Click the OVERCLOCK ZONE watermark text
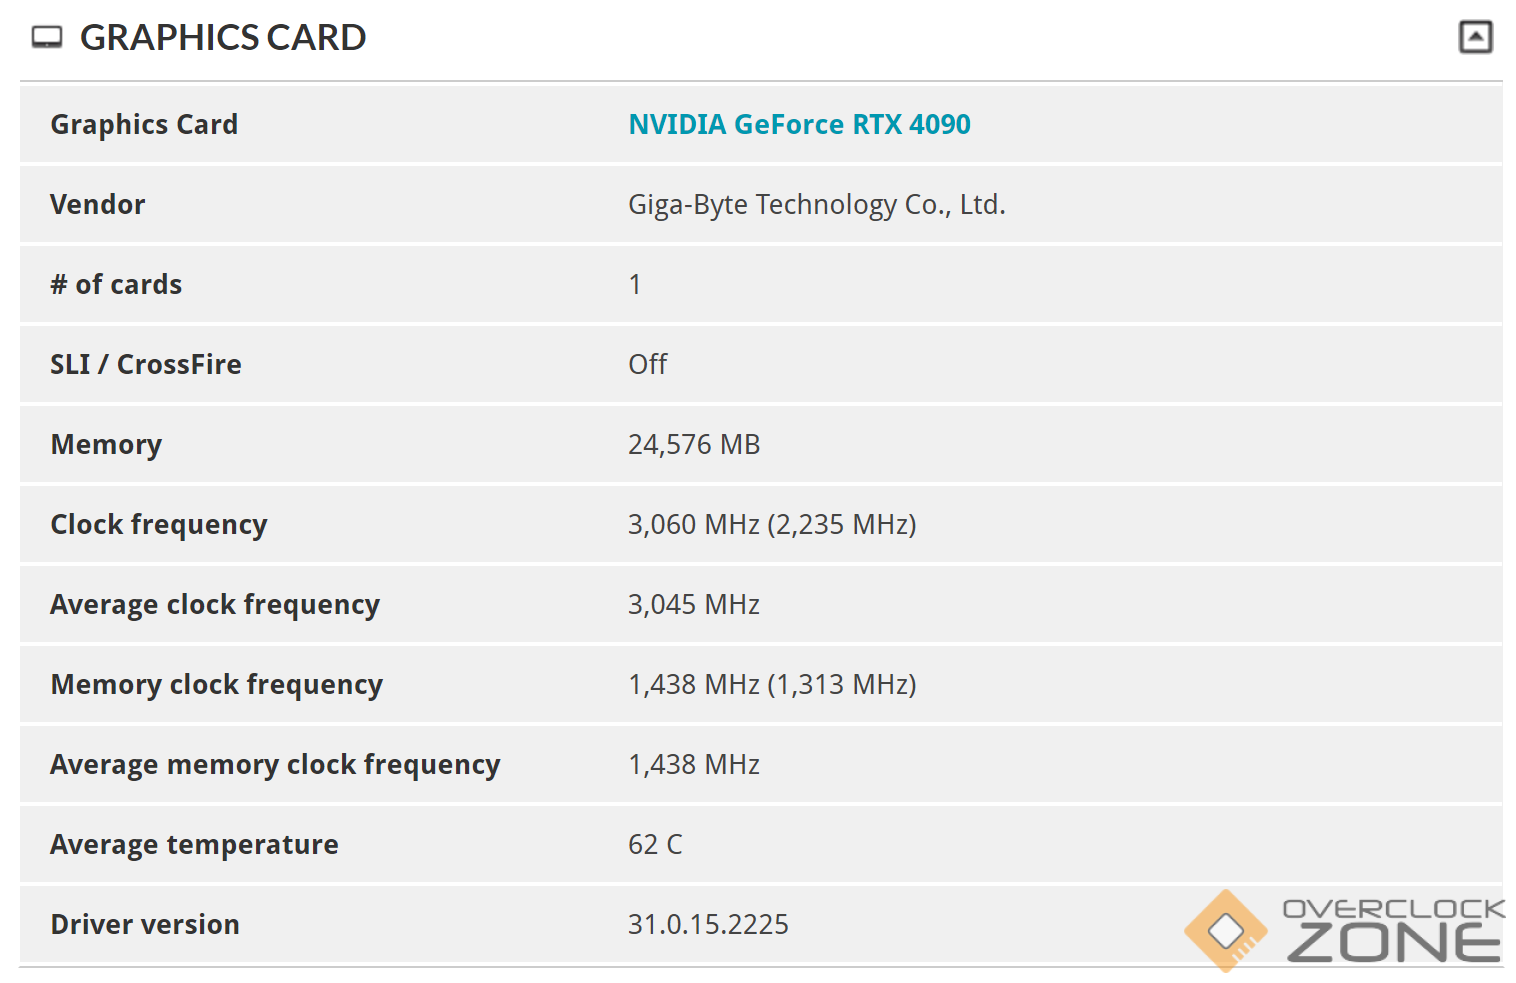This screenshot has width=1516, height=983. pyautogui.click(x=1394, y=931)
